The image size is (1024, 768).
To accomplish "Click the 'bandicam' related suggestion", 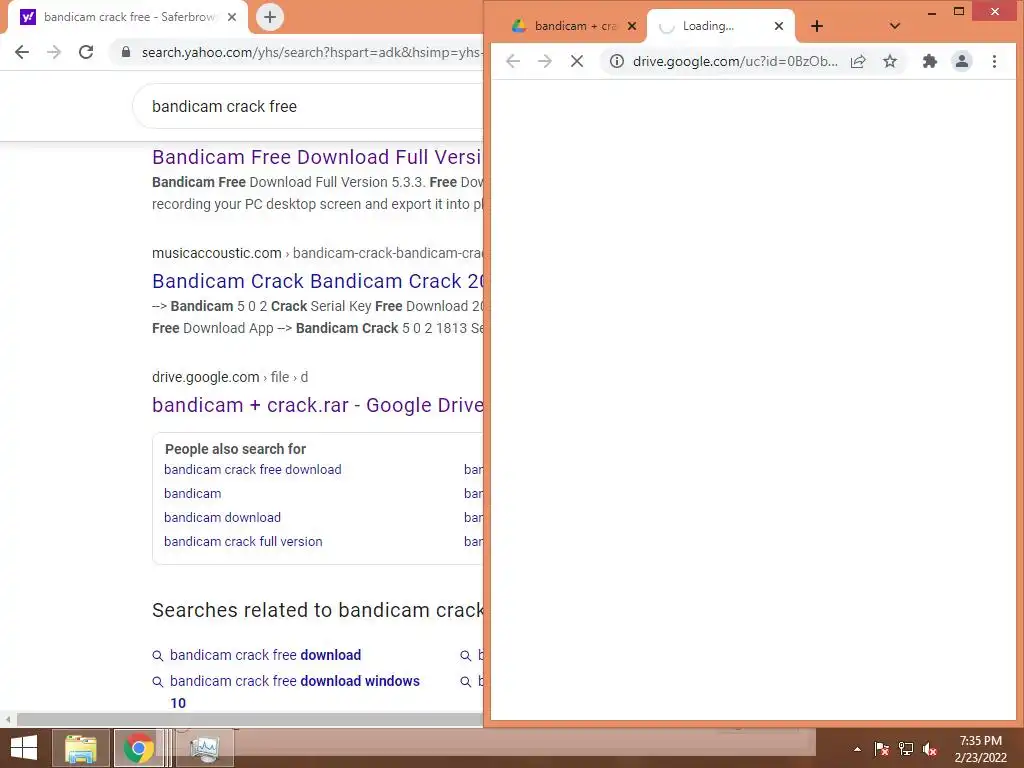I will coord(193,494).
